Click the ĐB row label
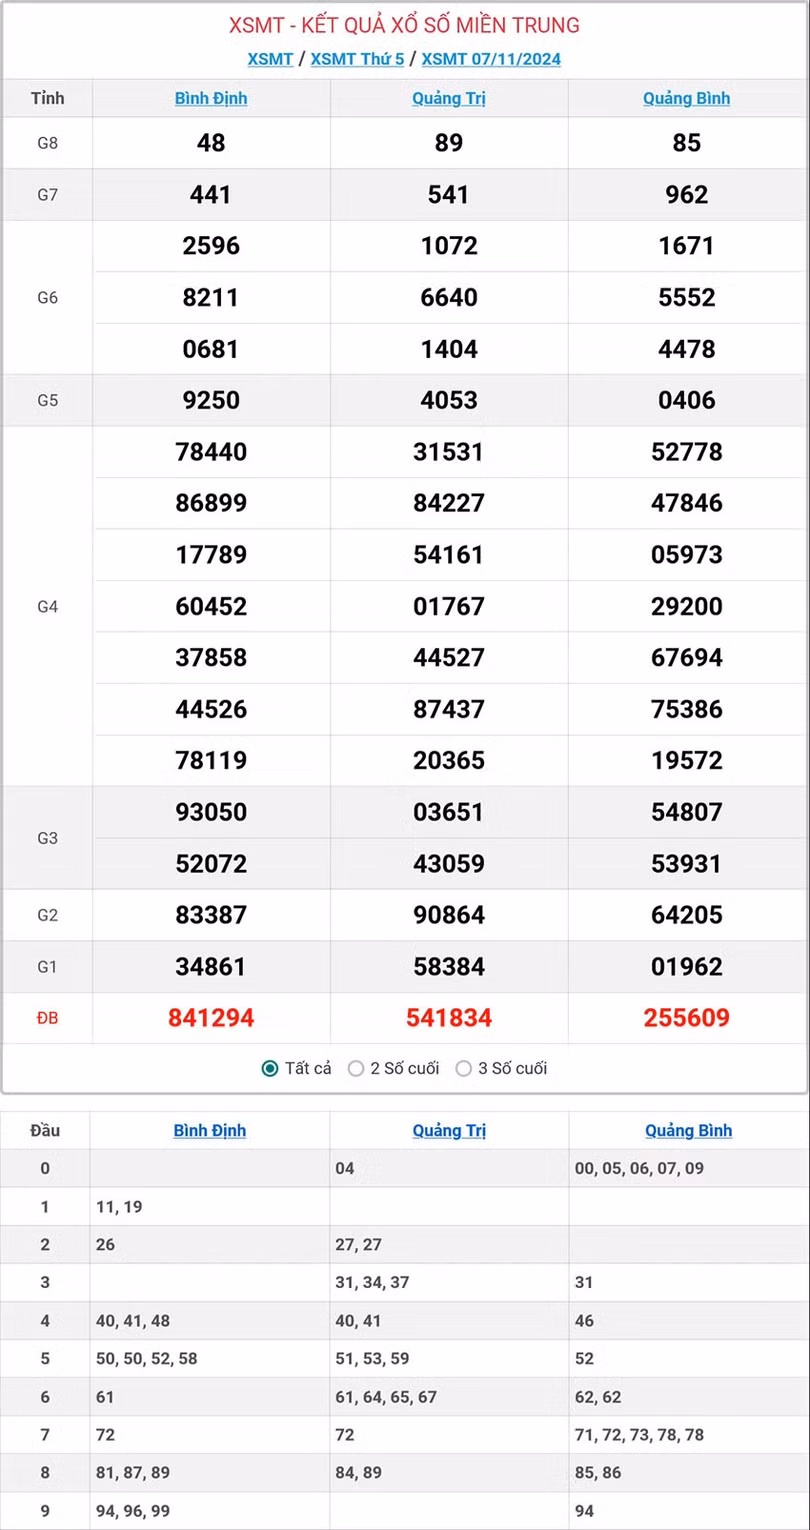 (x=47, y=1018)
